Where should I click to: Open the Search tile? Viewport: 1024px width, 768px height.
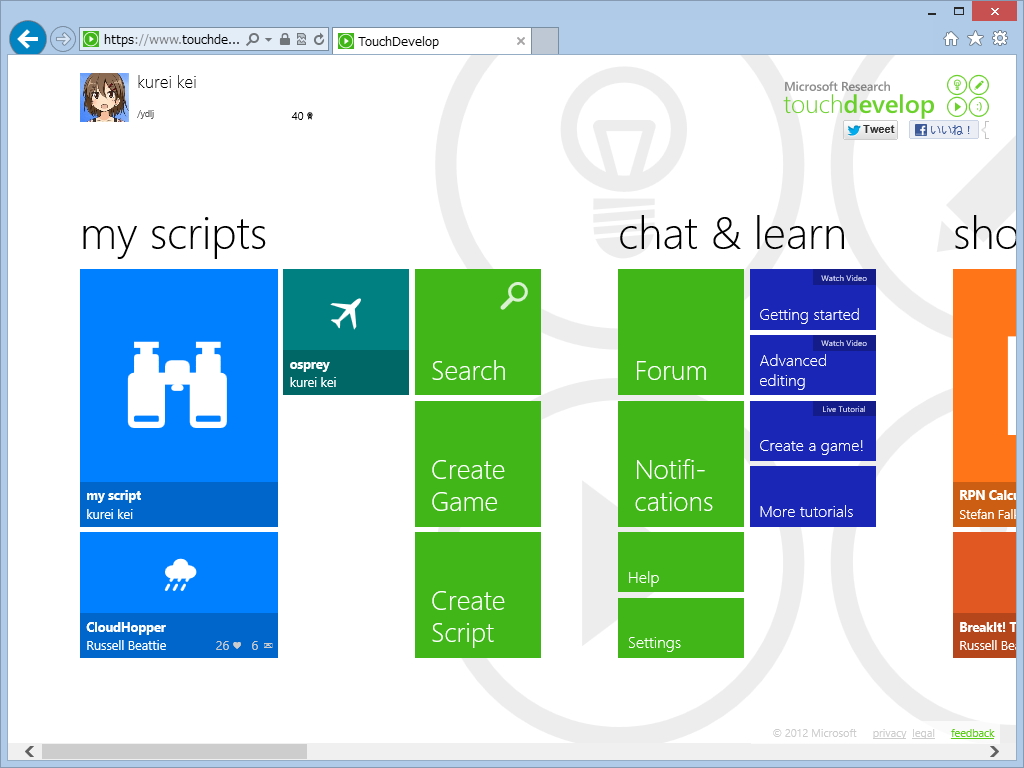pos(478,332)
